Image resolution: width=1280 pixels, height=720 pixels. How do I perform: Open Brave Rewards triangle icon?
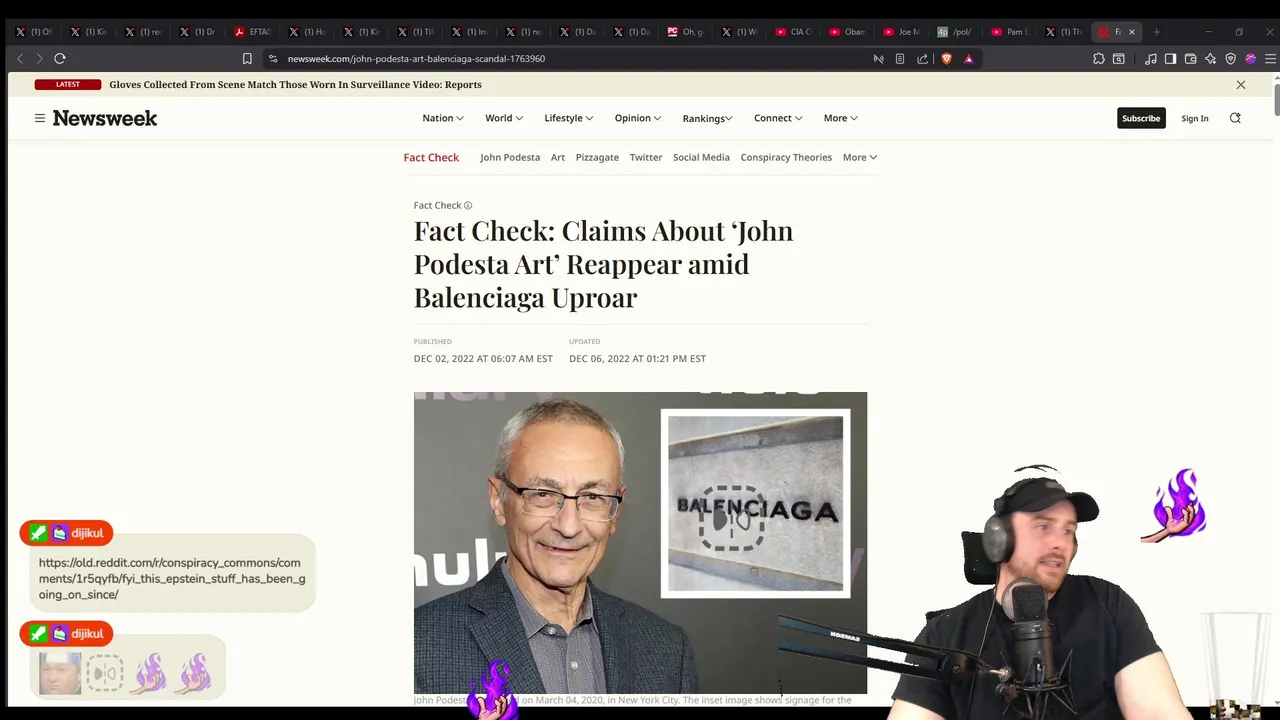point(968,59)
